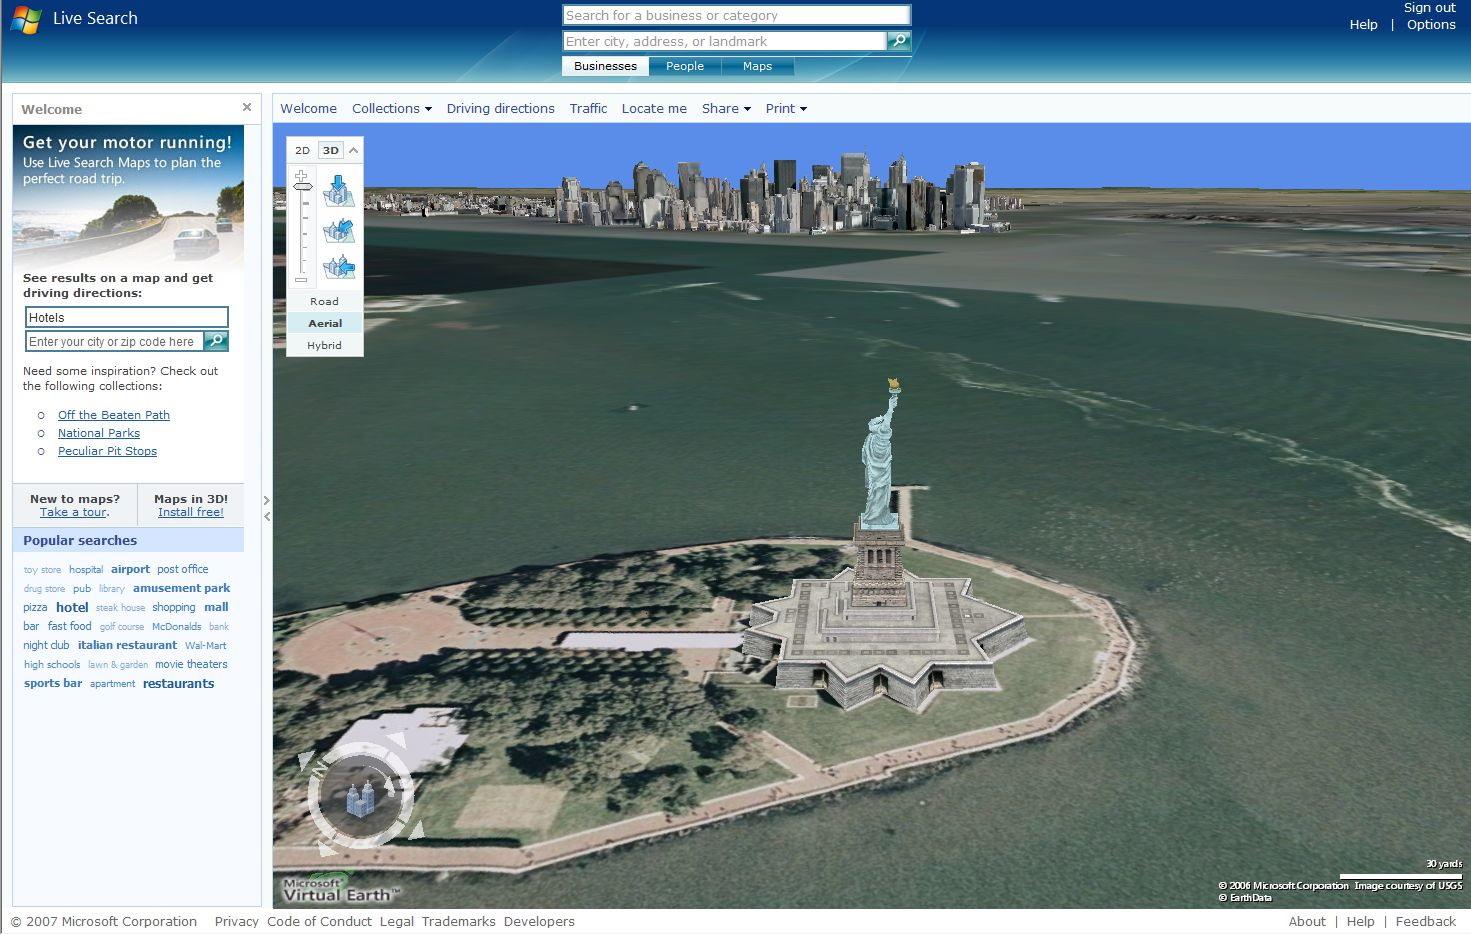Search popular term restaurants
This screenshot has width=1471, height=934.
click(x=178, y=684)
